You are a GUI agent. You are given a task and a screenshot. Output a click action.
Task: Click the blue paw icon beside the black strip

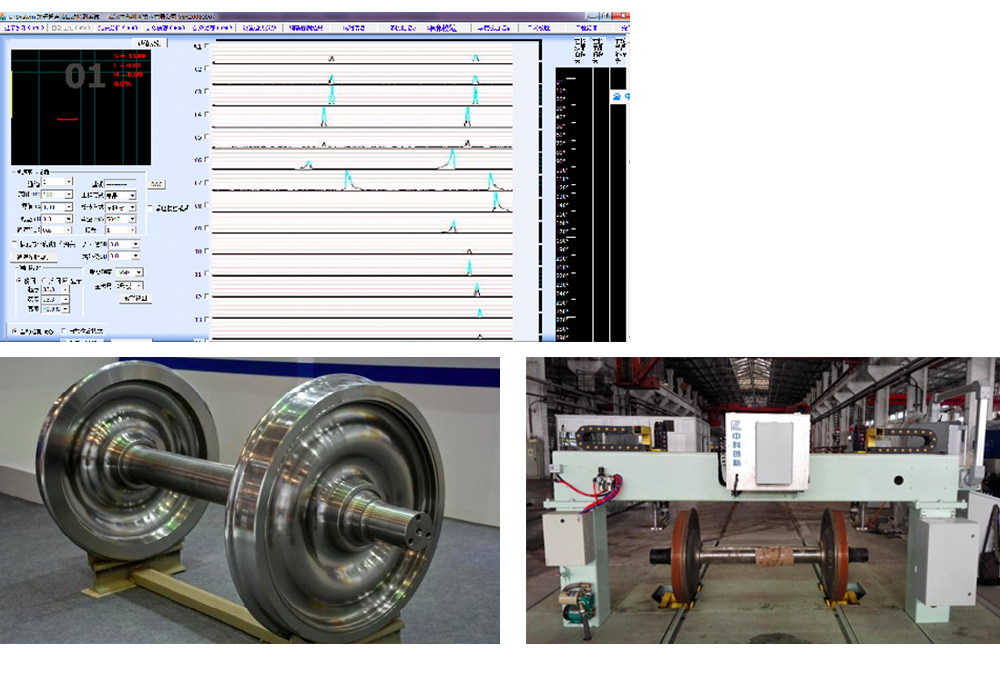(x=617, y=97)
